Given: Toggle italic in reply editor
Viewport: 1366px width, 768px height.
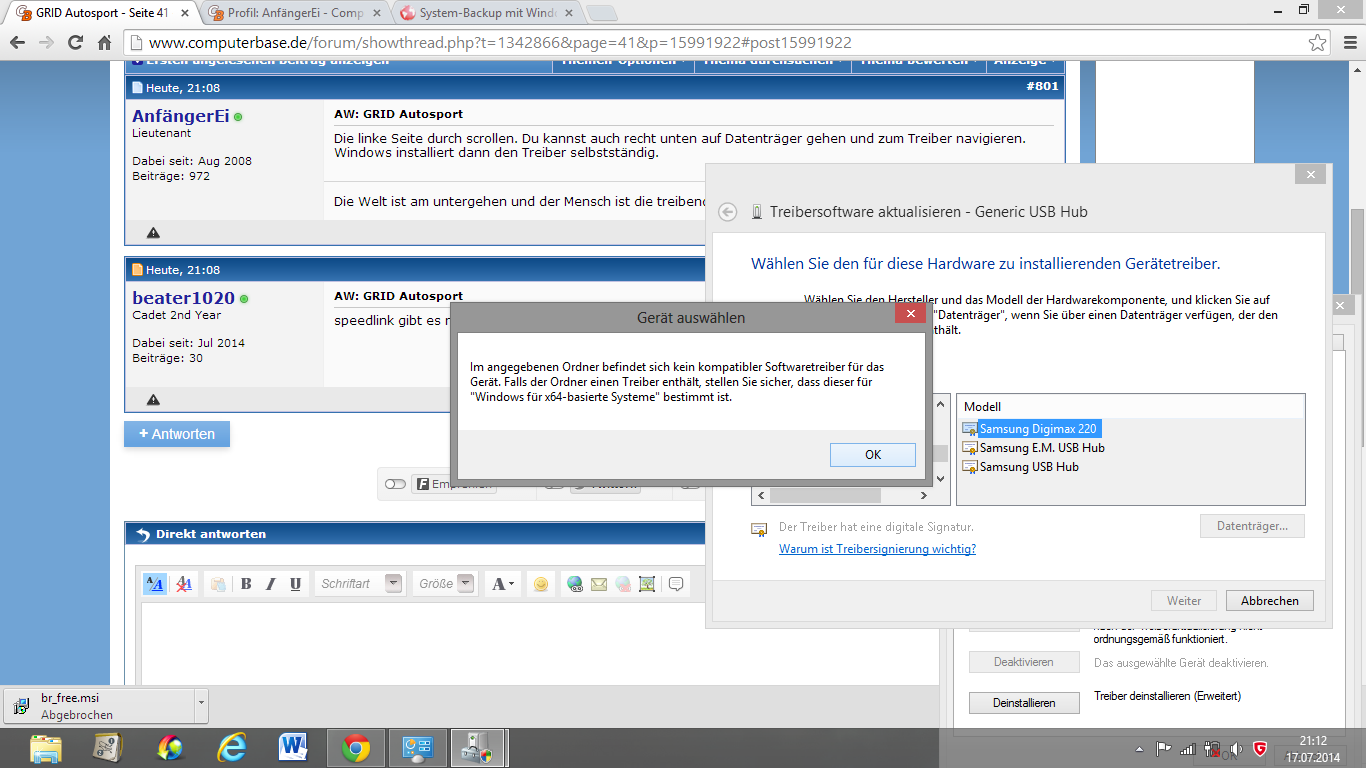Looking at the screenshot, I should pos(270,584).
